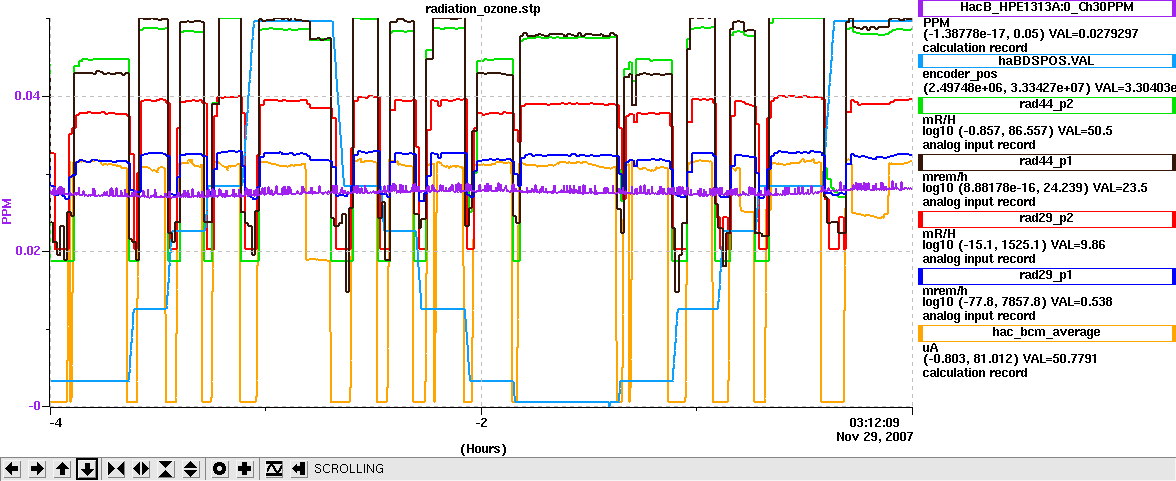1176x481 pixels.
Task: Click the pan down arrow button
Action: 88,469
